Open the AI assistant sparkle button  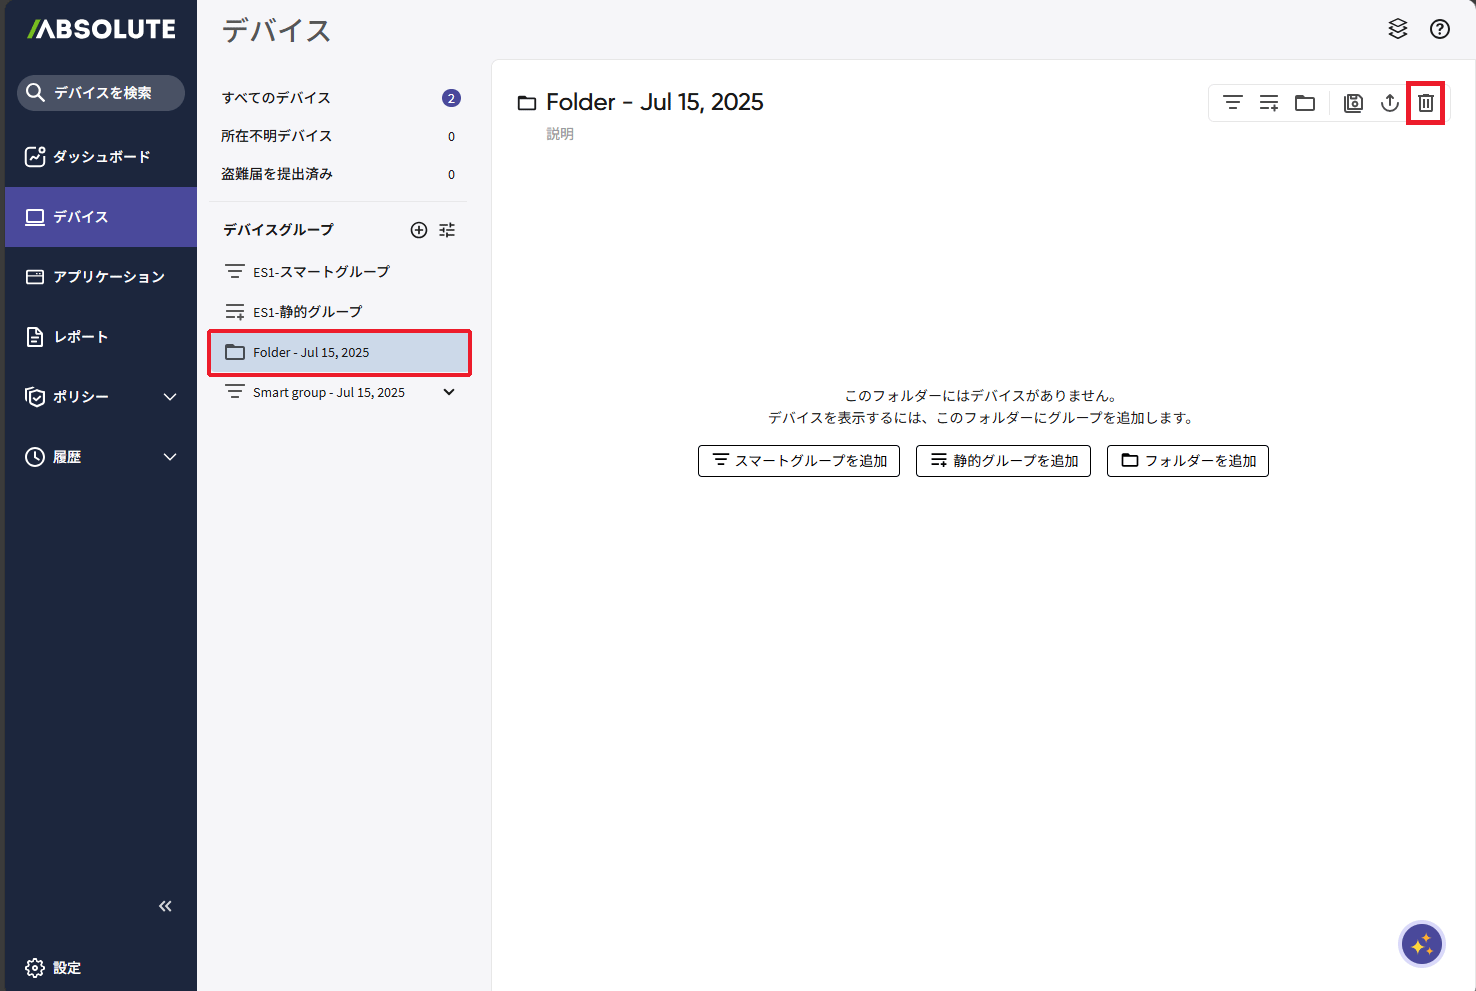click(1421, 944)
